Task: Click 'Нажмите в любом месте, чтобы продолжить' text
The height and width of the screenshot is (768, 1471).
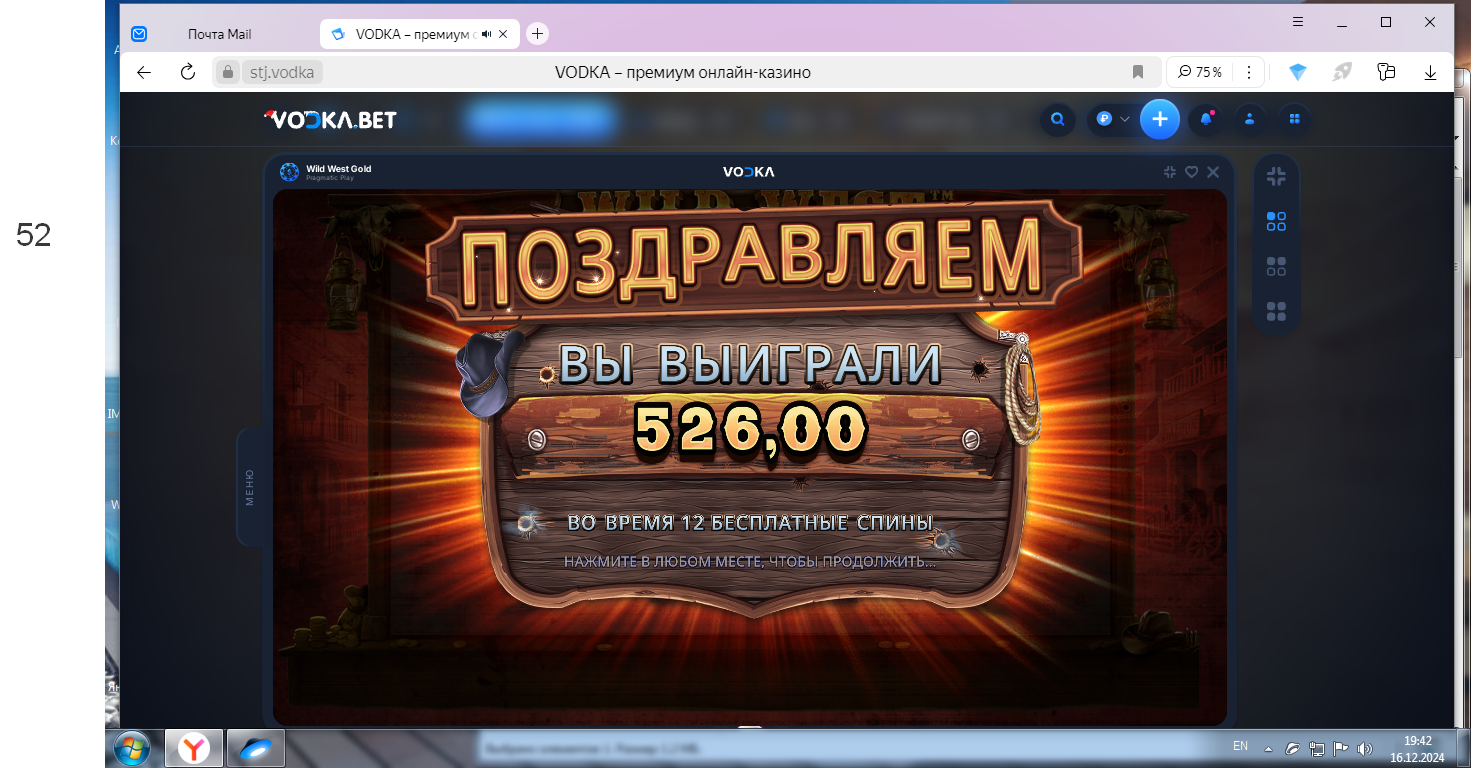Action: tap(750, 562)
